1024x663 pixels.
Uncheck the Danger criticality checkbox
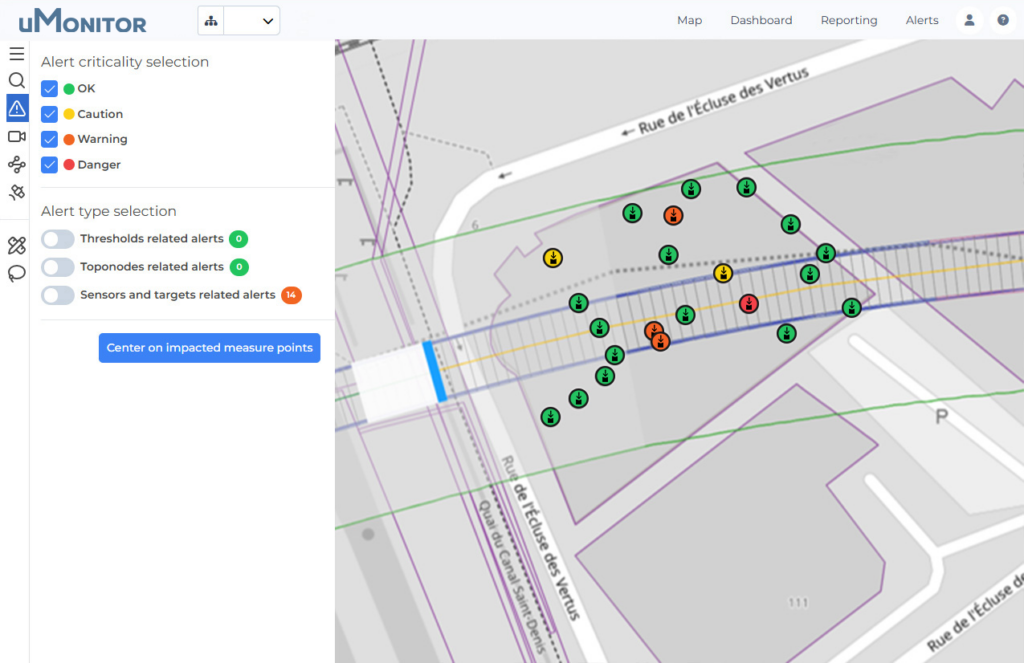point(49,164)
